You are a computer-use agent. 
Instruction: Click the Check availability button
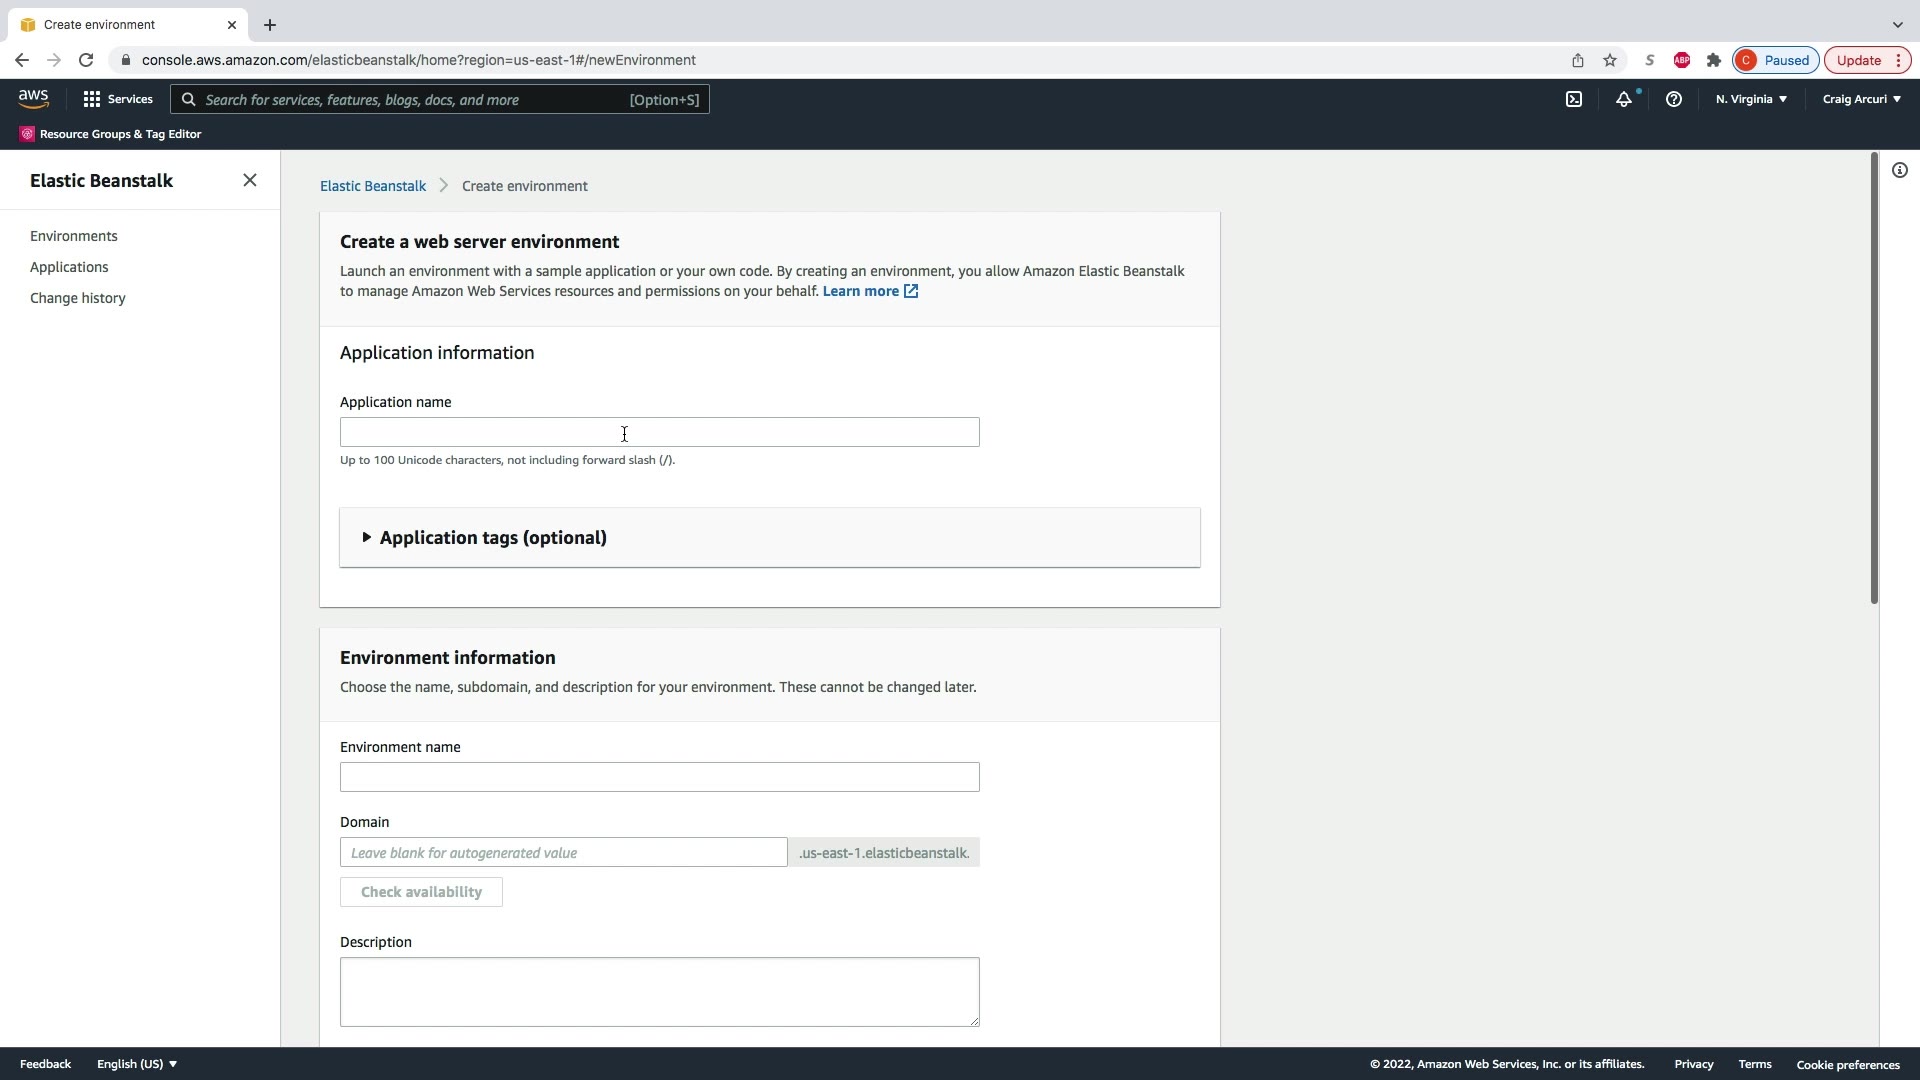(421, 892)
